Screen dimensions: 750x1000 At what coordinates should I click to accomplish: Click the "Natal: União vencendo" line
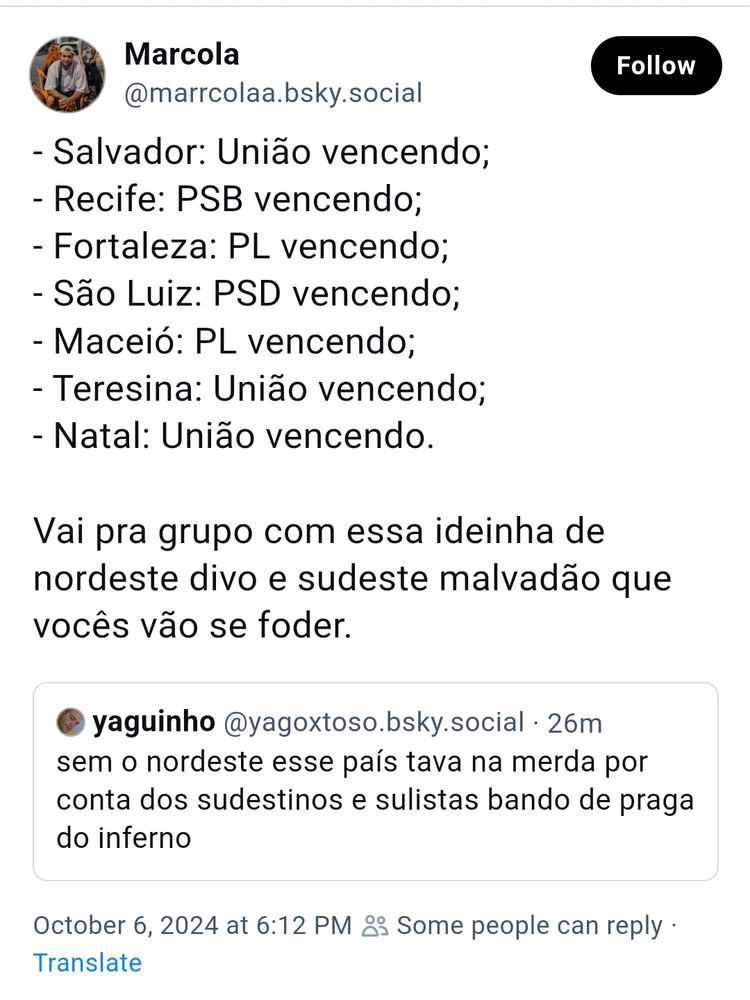tap(233, 436)
